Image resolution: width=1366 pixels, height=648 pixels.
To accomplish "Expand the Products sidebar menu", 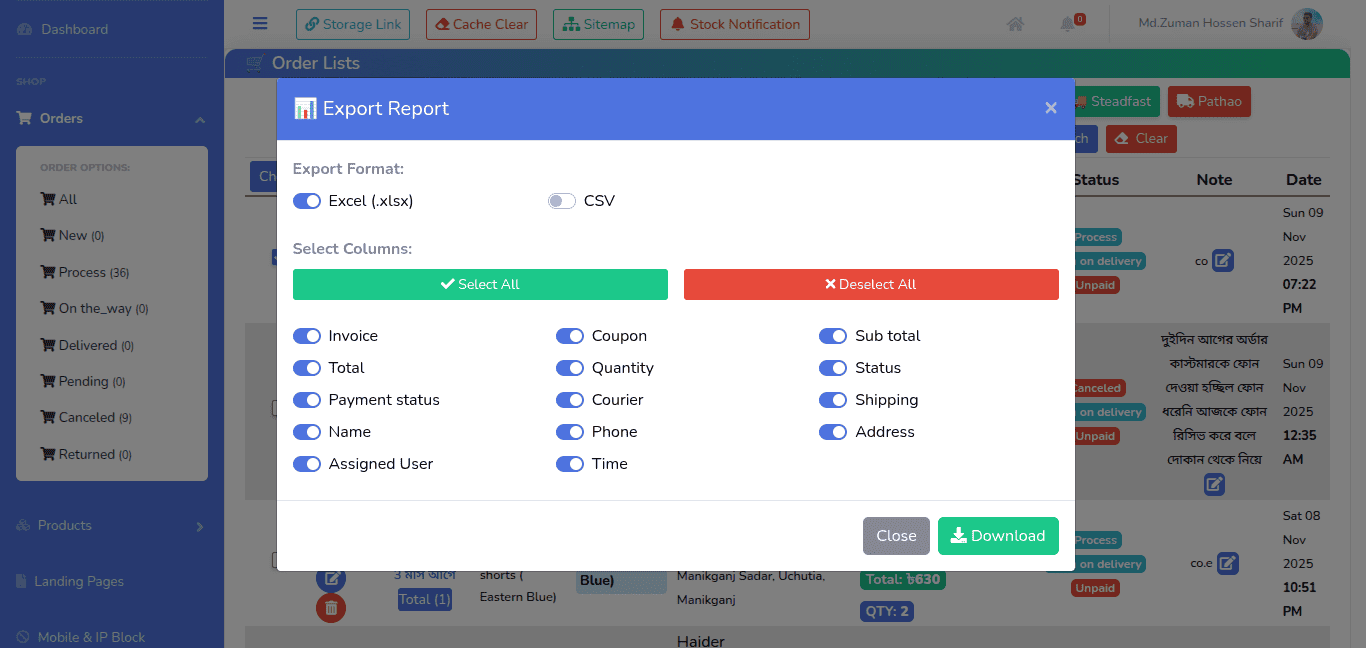I will click(x=199, y=526).
